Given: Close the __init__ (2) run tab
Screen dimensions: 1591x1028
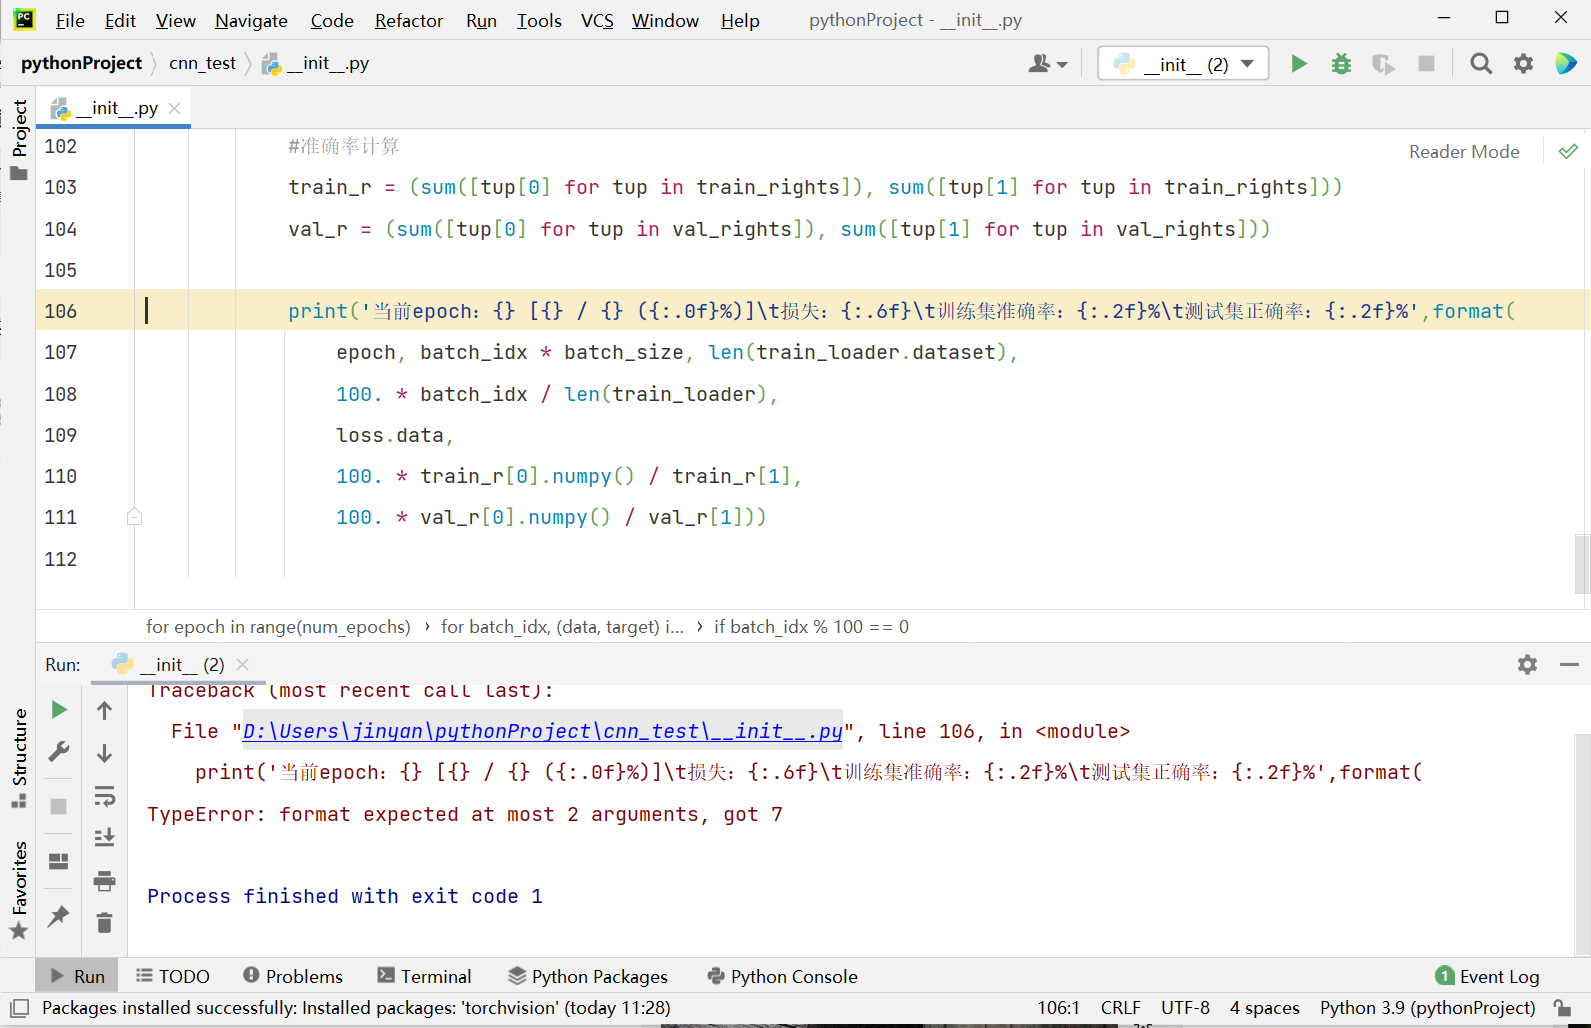Looking at the screenshot, I should 243,664.
